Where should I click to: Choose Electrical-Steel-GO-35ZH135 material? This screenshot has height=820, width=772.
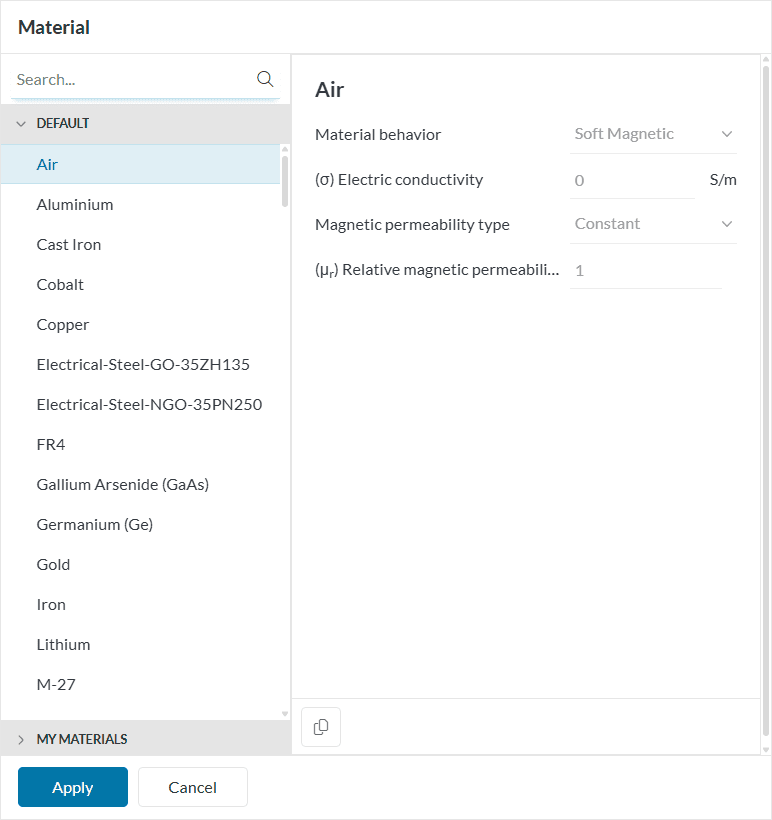pos(143,364)
